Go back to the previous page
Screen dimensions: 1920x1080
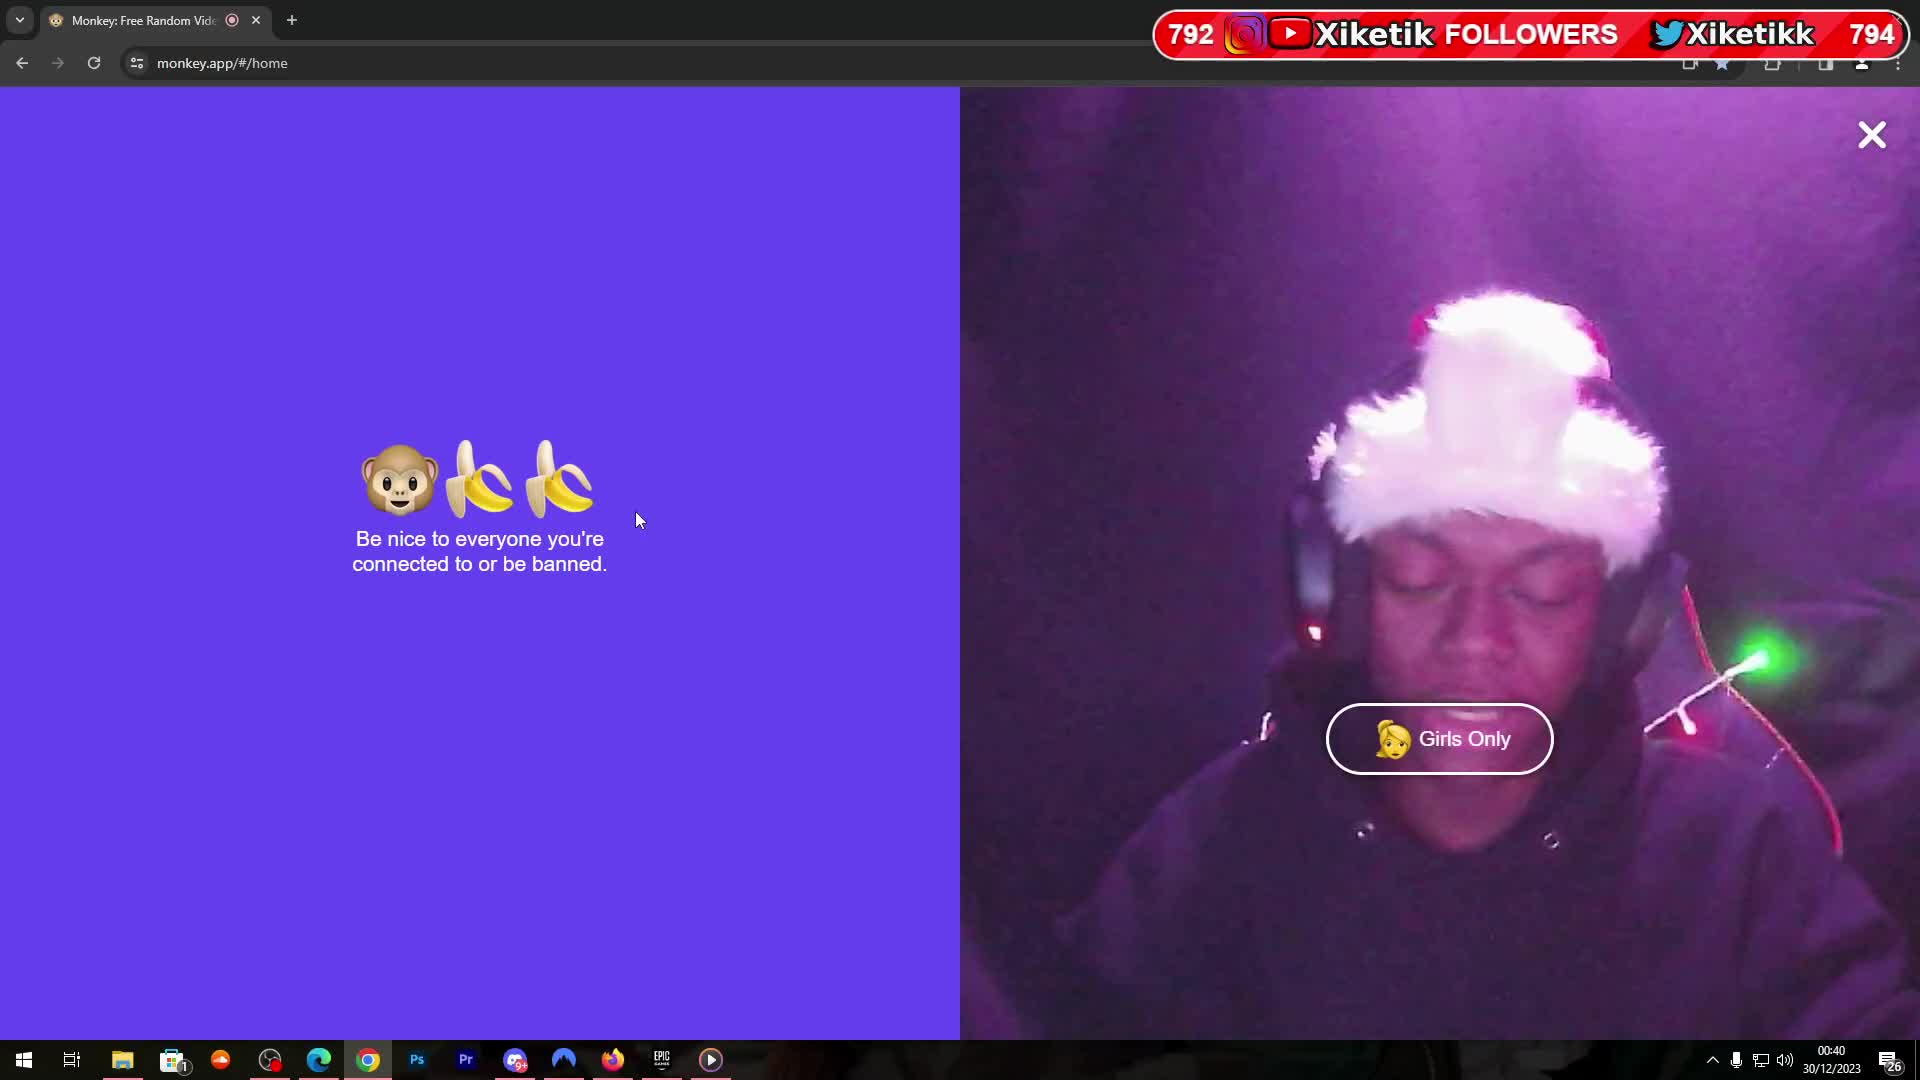22,63
